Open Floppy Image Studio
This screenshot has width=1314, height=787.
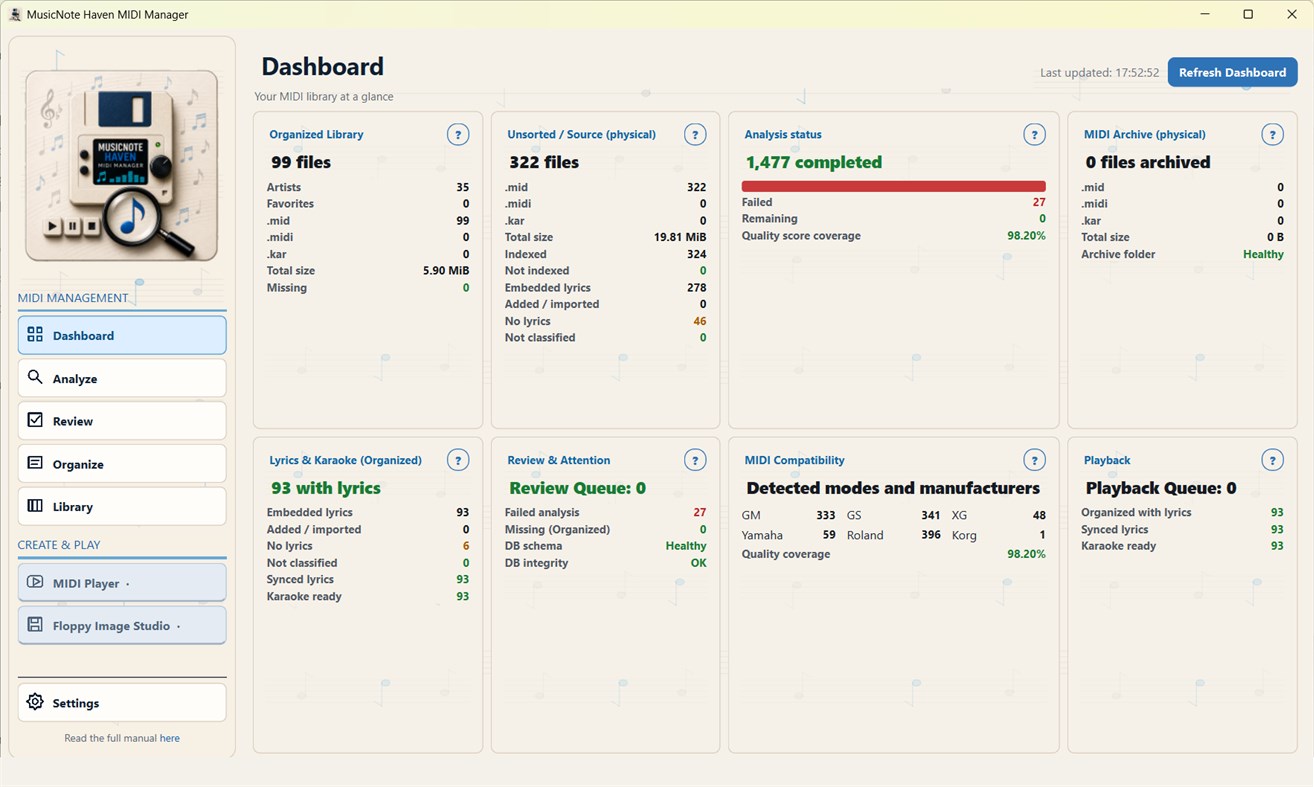[122, 625]
